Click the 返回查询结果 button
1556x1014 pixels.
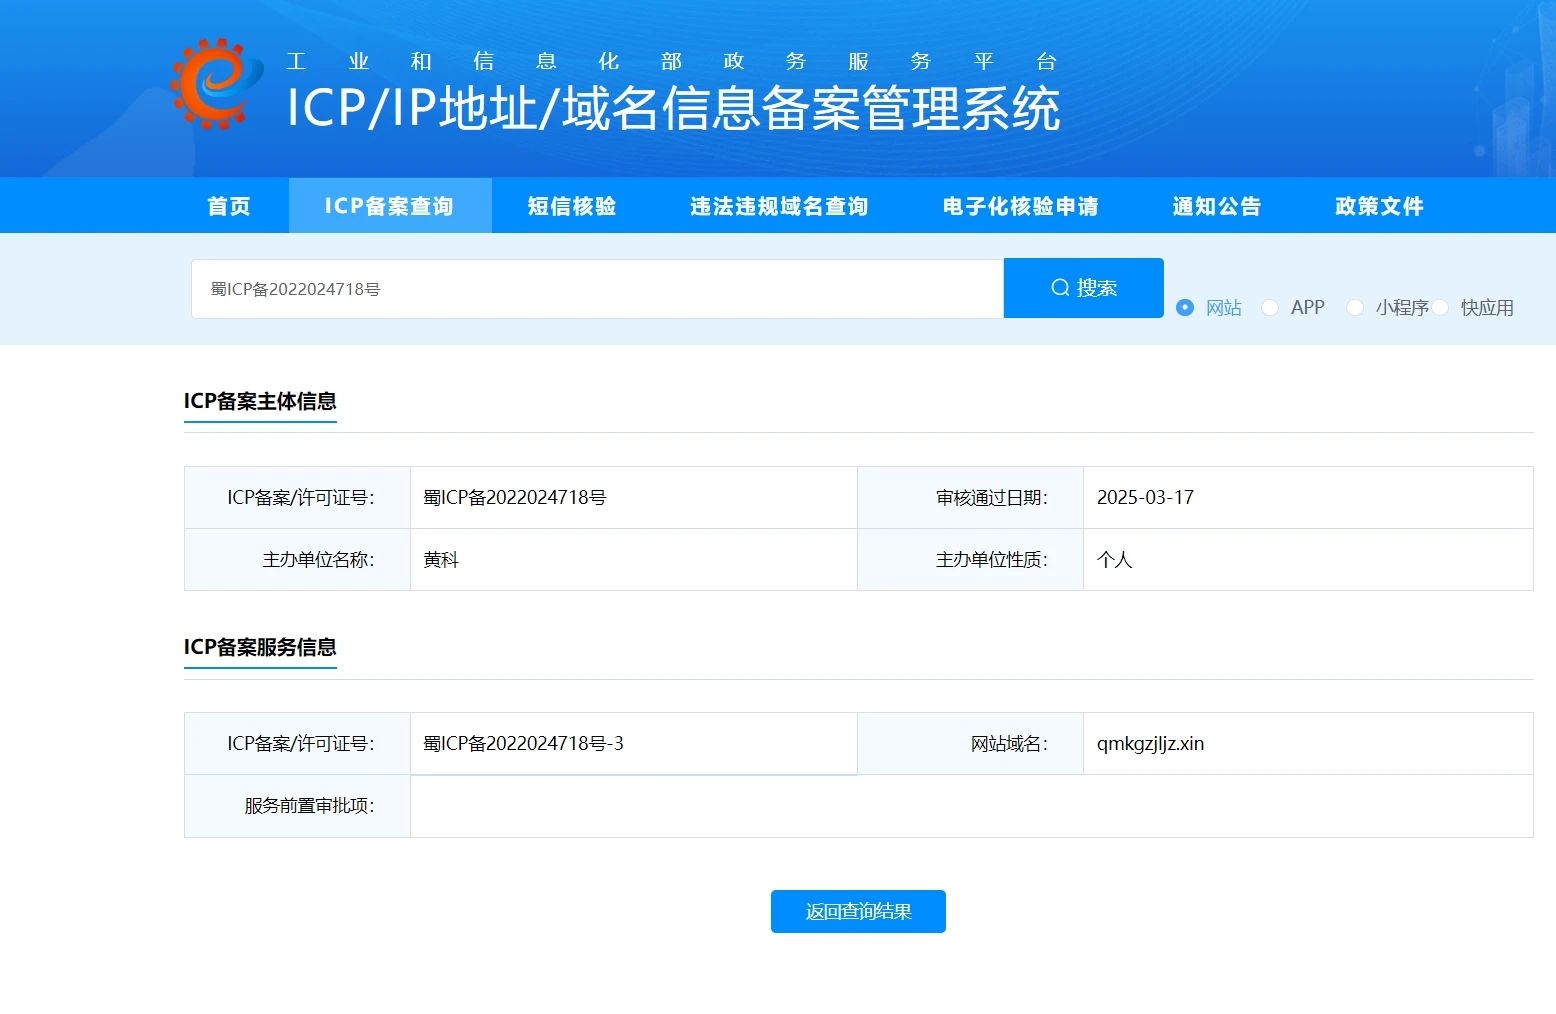[858, 911]
